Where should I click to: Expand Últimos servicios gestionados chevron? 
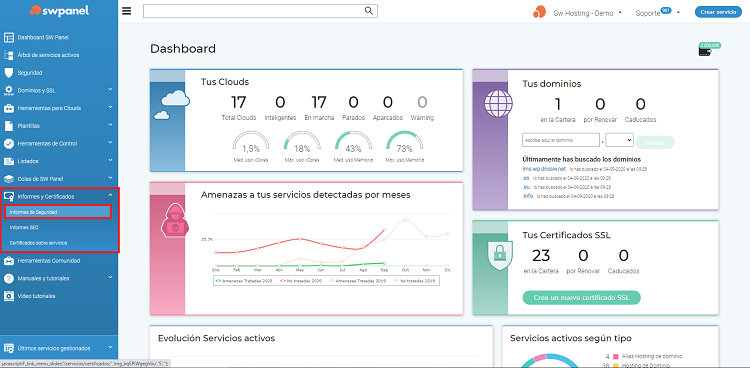point(110,347)
